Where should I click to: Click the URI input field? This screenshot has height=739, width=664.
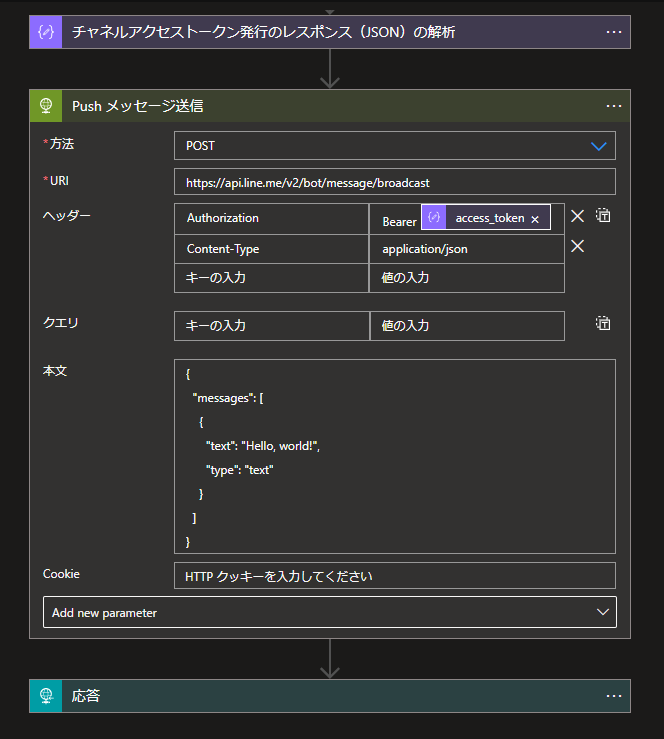point(395,182)
